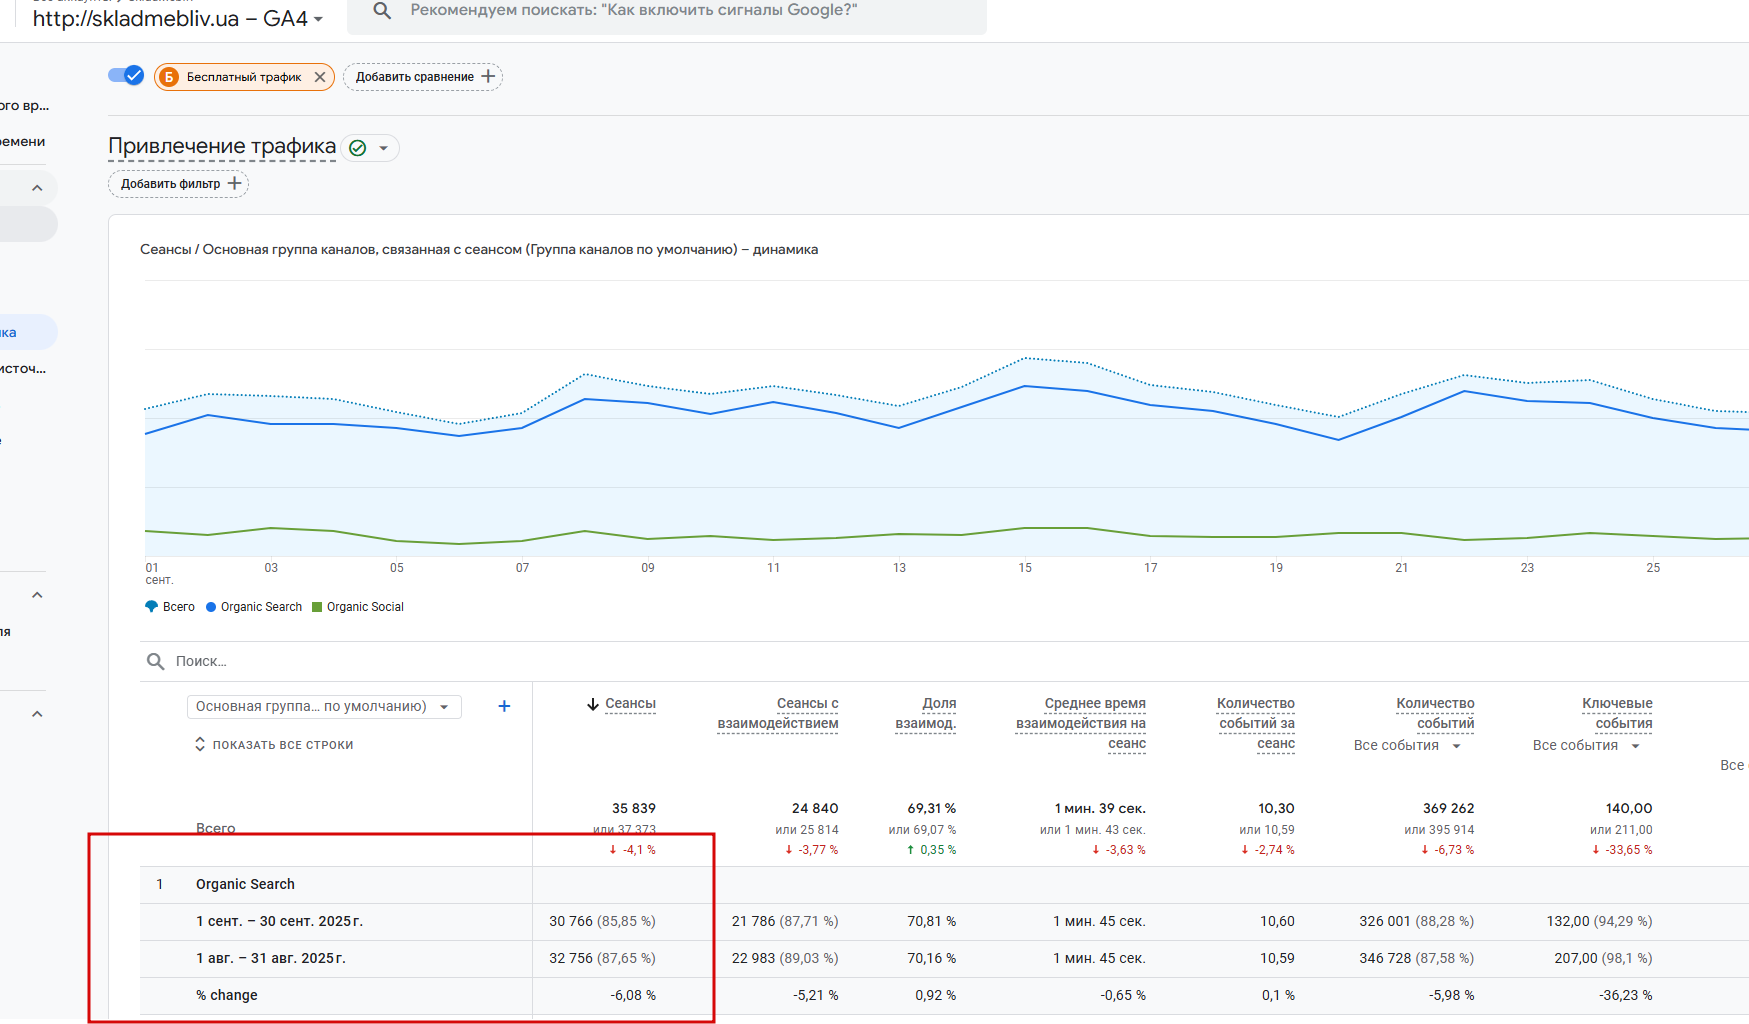Open Все события dropdown under Ключевые события
Viewport: 1749px width, 1024px height.
coord(1586,746)
